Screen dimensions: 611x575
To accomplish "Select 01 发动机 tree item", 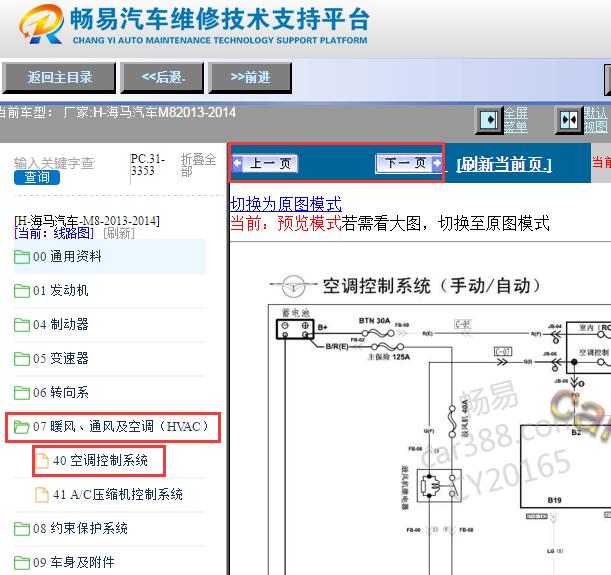I will point(109,291).
